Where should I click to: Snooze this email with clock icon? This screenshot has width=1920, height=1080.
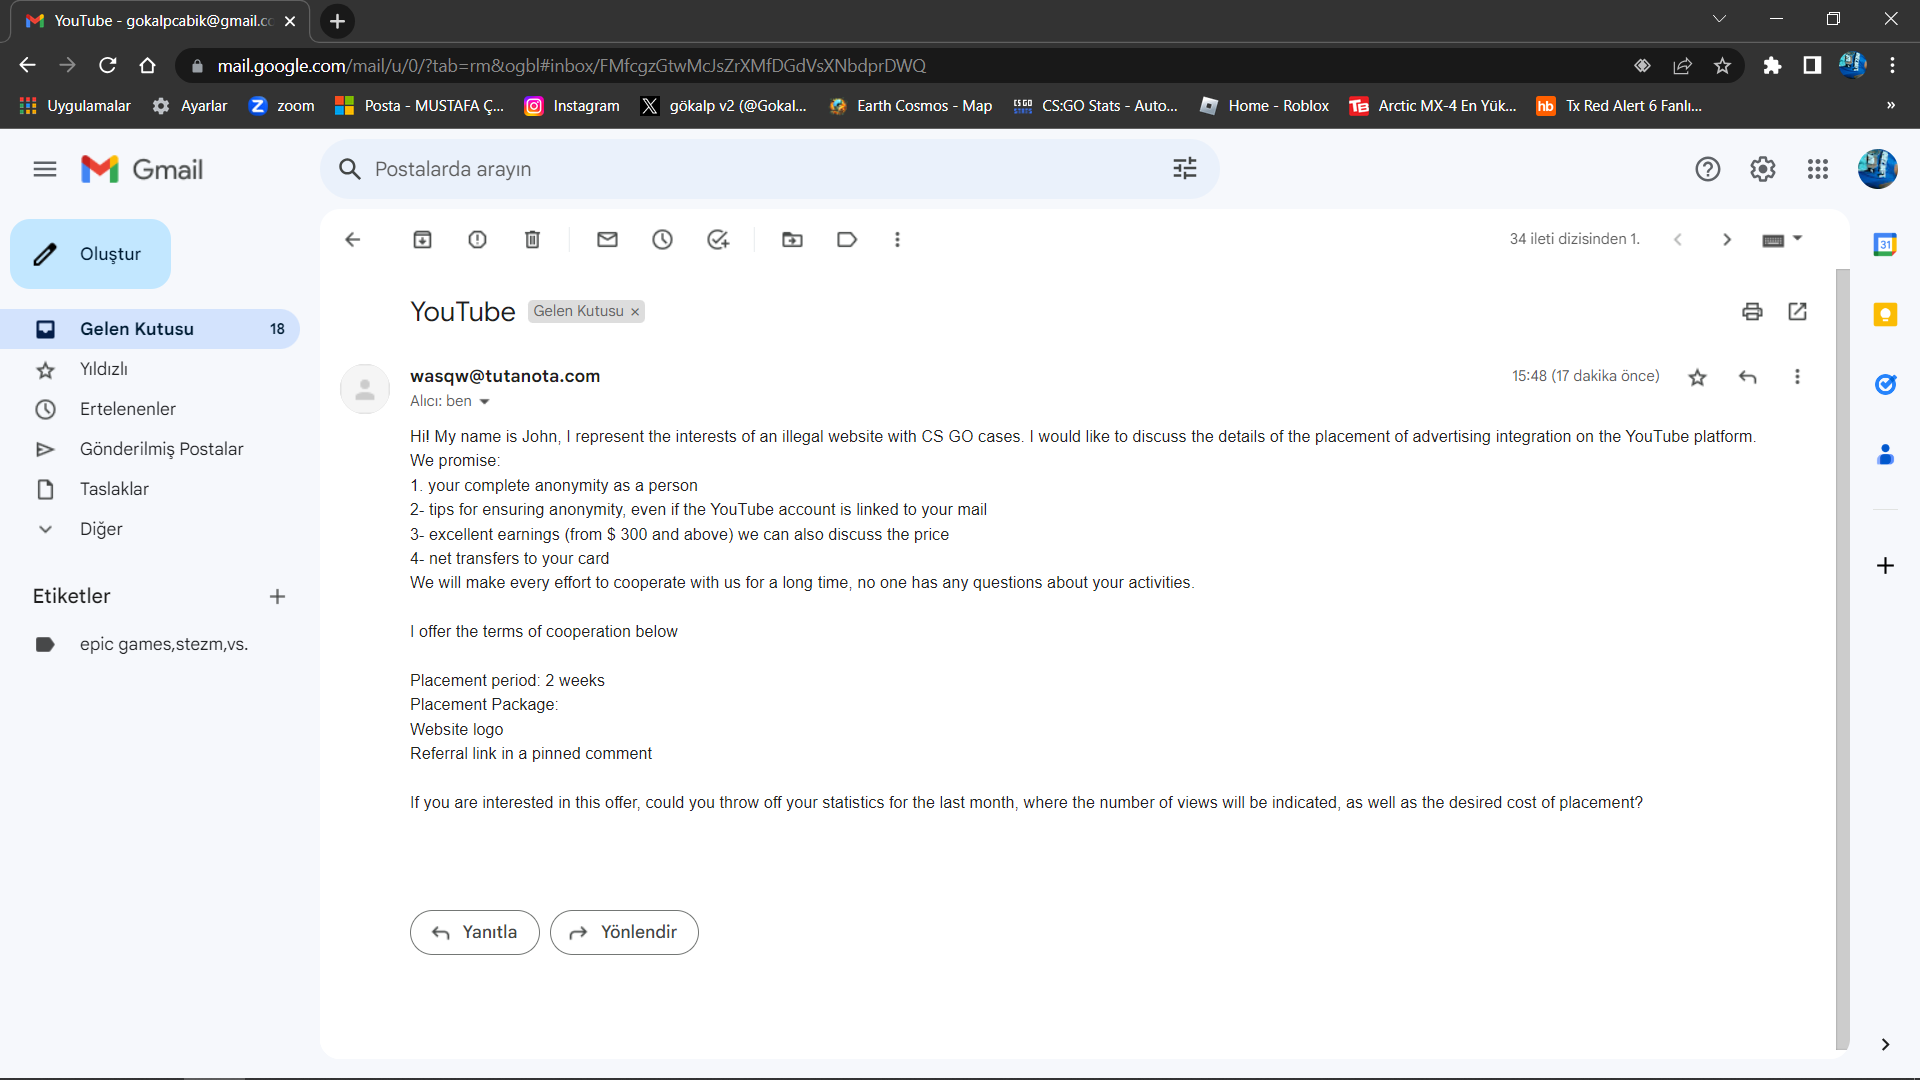pos(662,239)
